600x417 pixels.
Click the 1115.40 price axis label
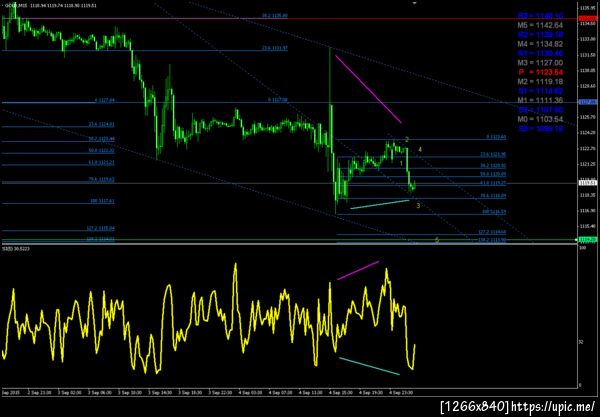coord(587,226)
